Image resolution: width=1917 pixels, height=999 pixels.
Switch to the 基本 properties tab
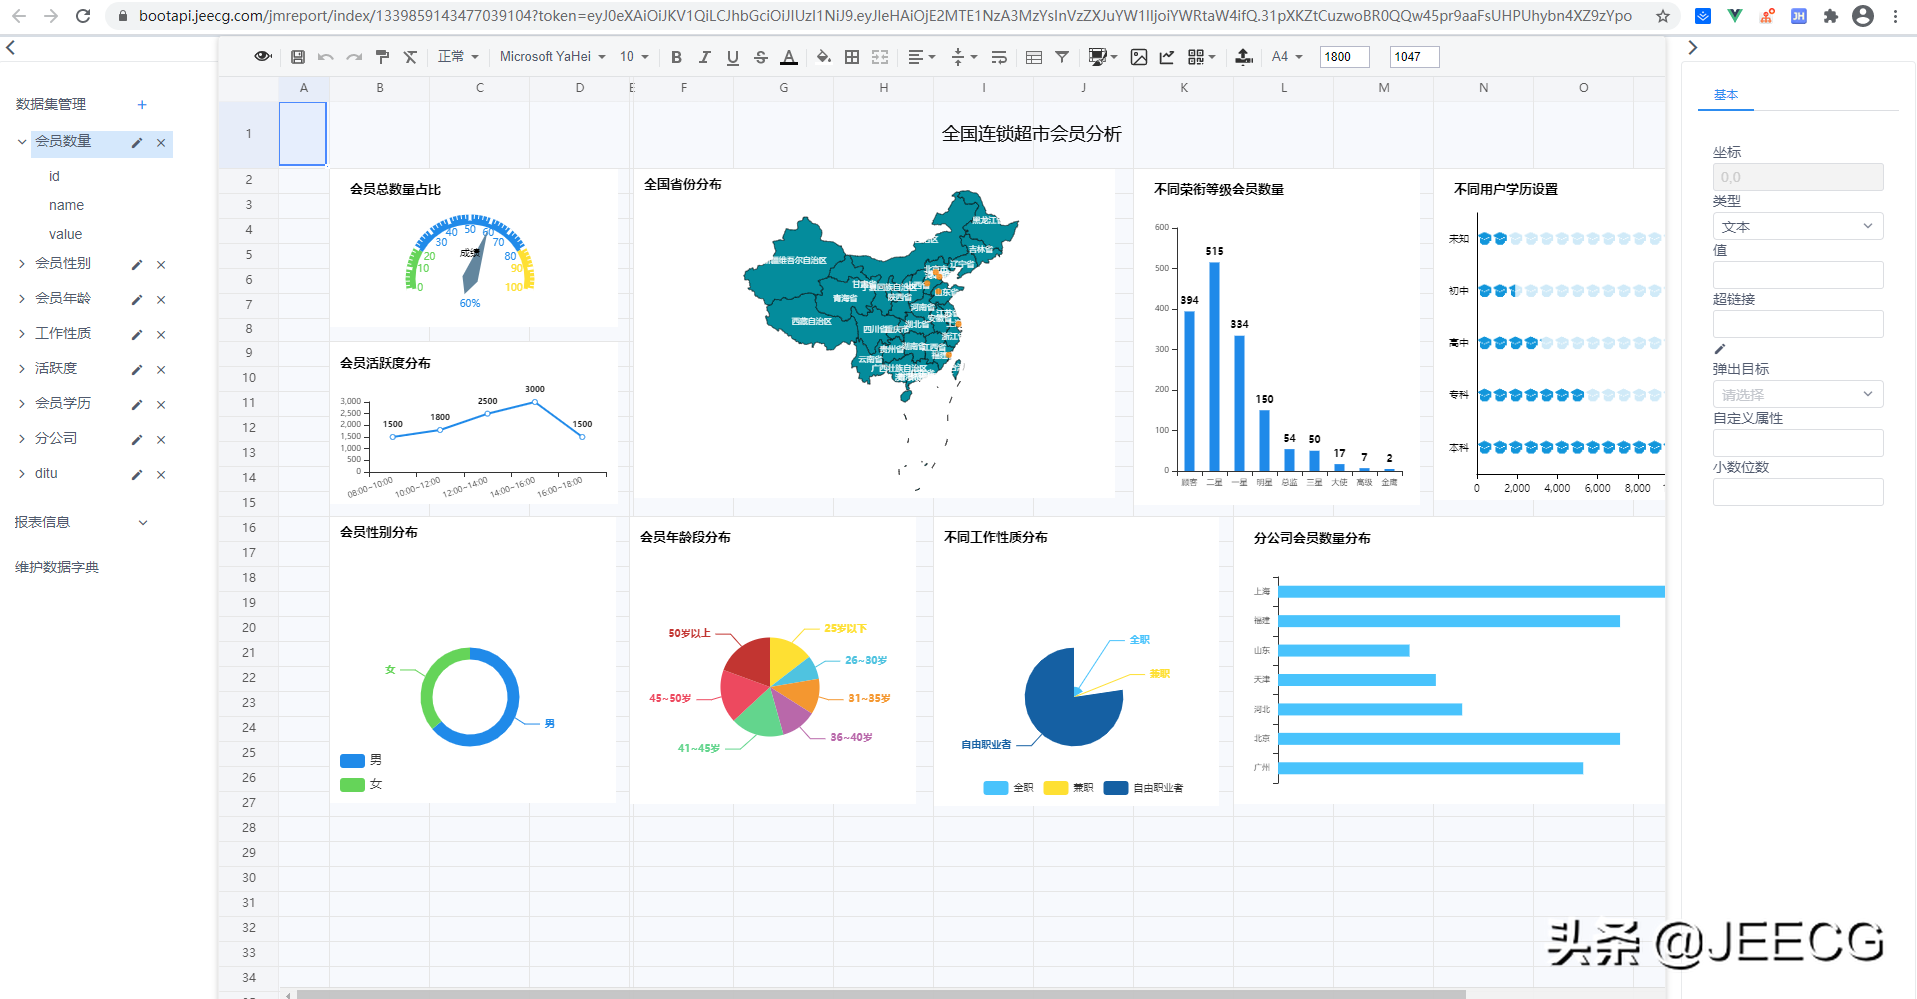coord(1726,95)
